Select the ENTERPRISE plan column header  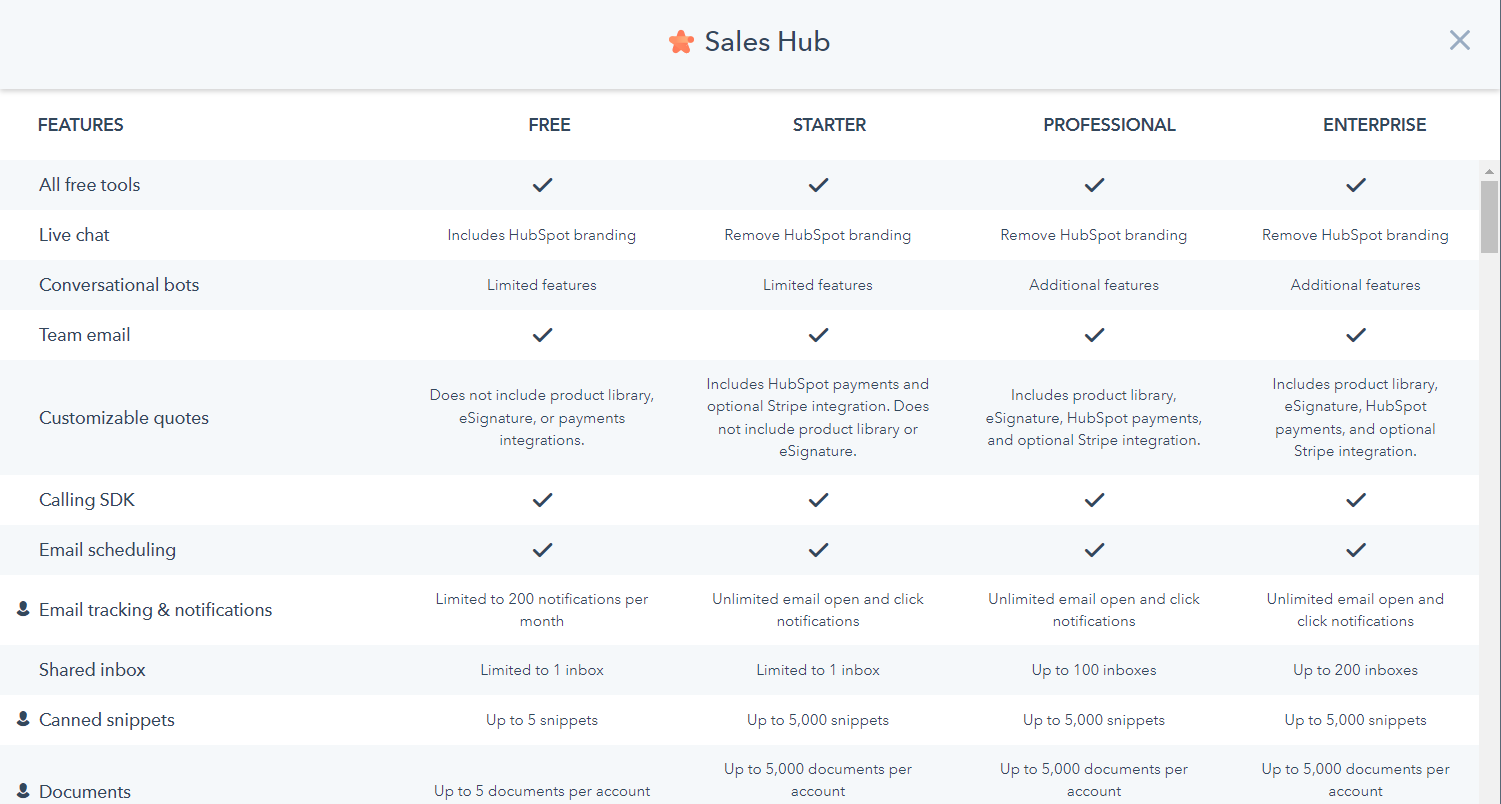(1374, 125)
